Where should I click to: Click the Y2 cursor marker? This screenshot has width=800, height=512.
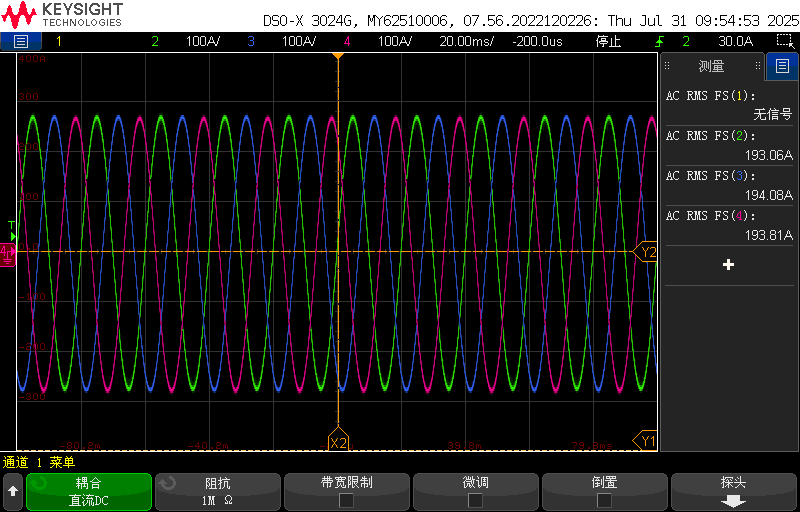coord(647,253)
